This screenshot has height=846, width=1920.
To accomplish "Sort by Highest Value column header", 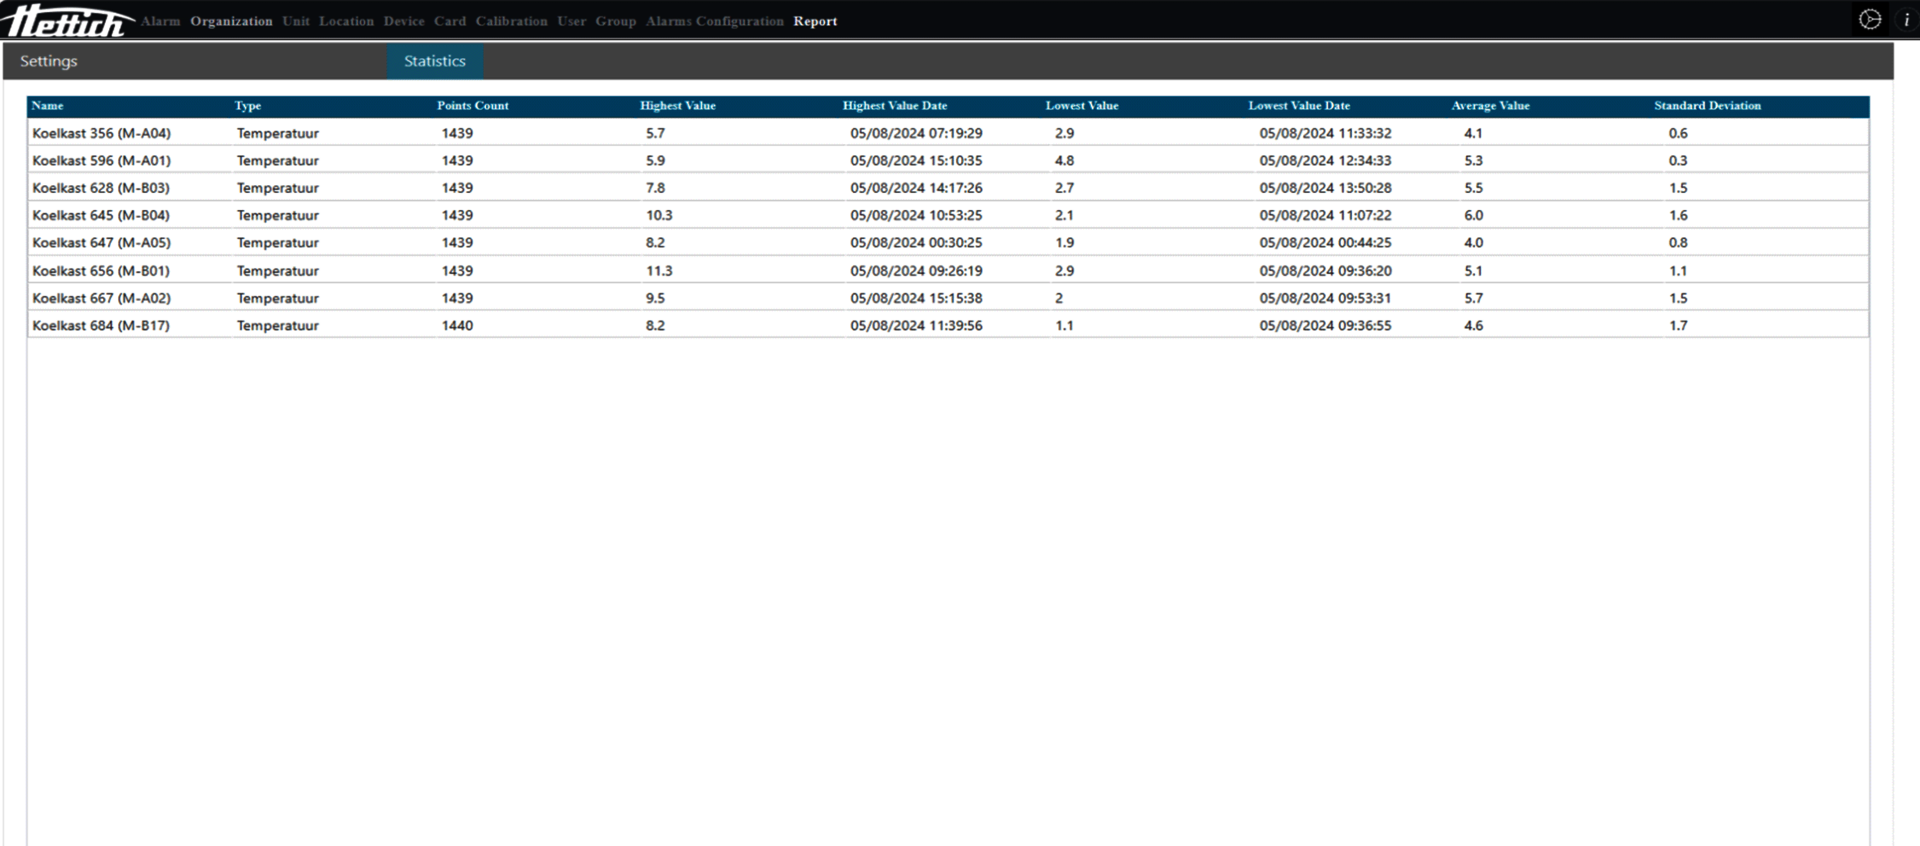I will (677, 106).
